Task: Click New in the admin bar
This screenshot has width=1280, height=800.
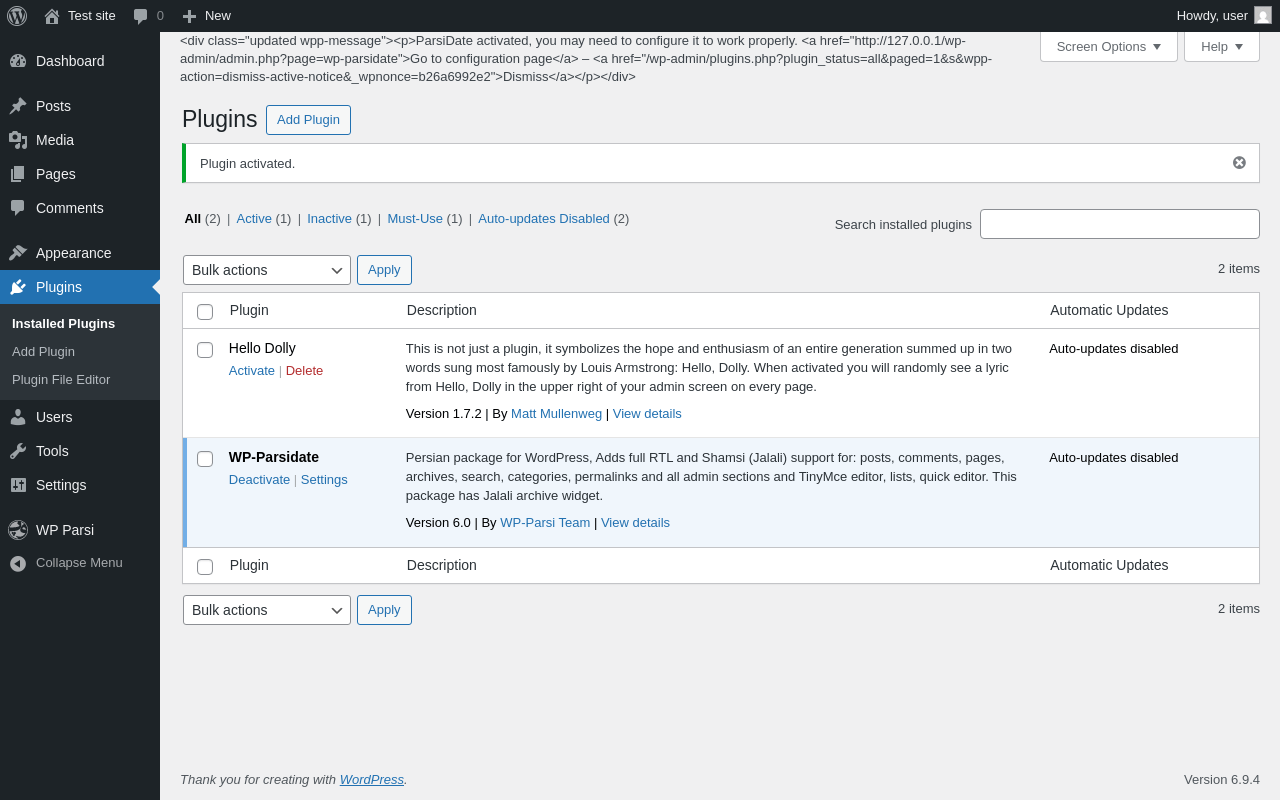Action: [x=206, y=16]
